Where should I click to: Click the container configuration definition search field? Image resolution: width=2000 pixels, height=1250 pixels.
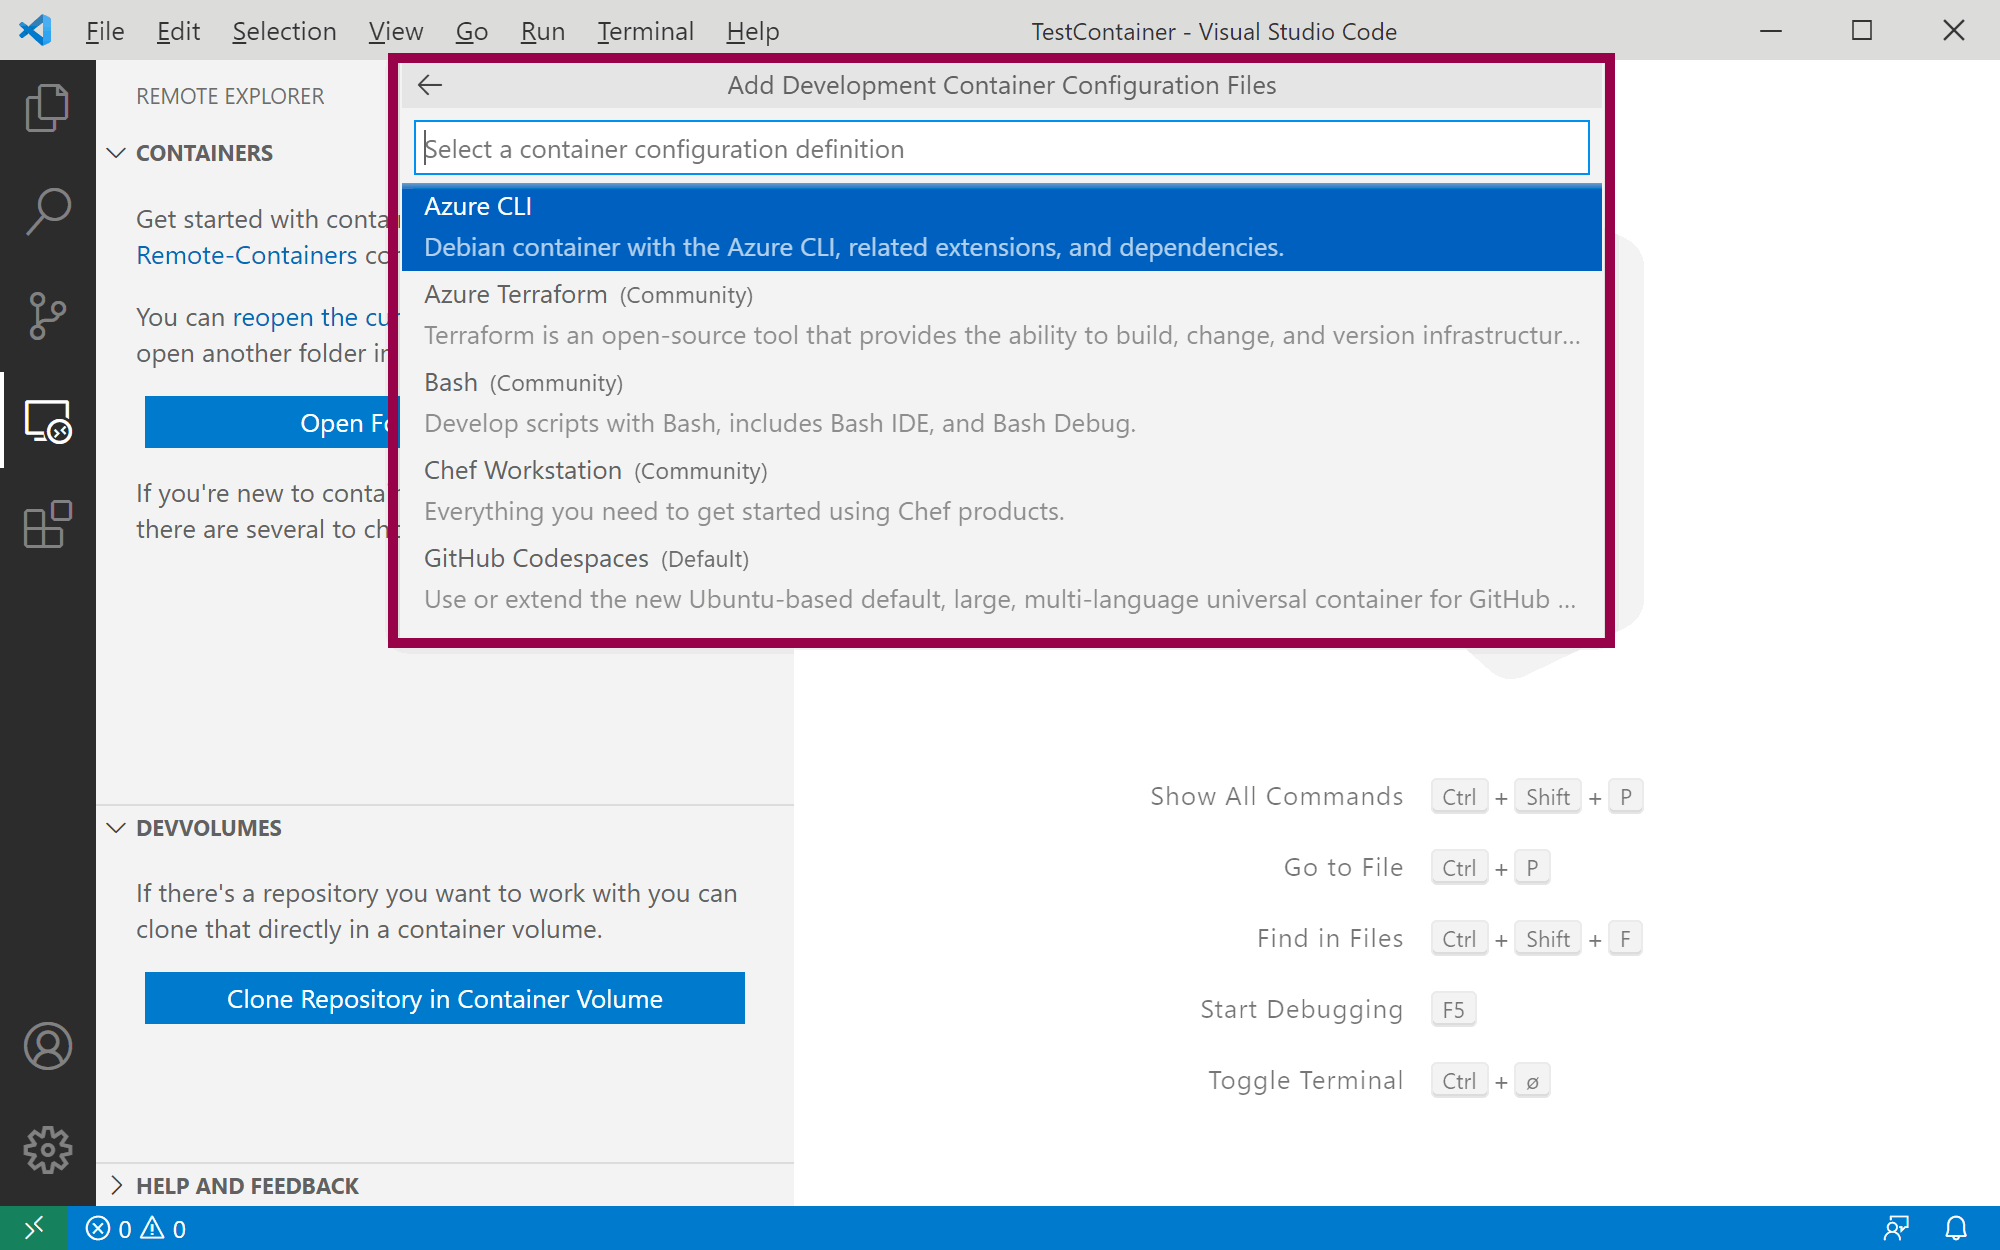[x=1000, y=149]
